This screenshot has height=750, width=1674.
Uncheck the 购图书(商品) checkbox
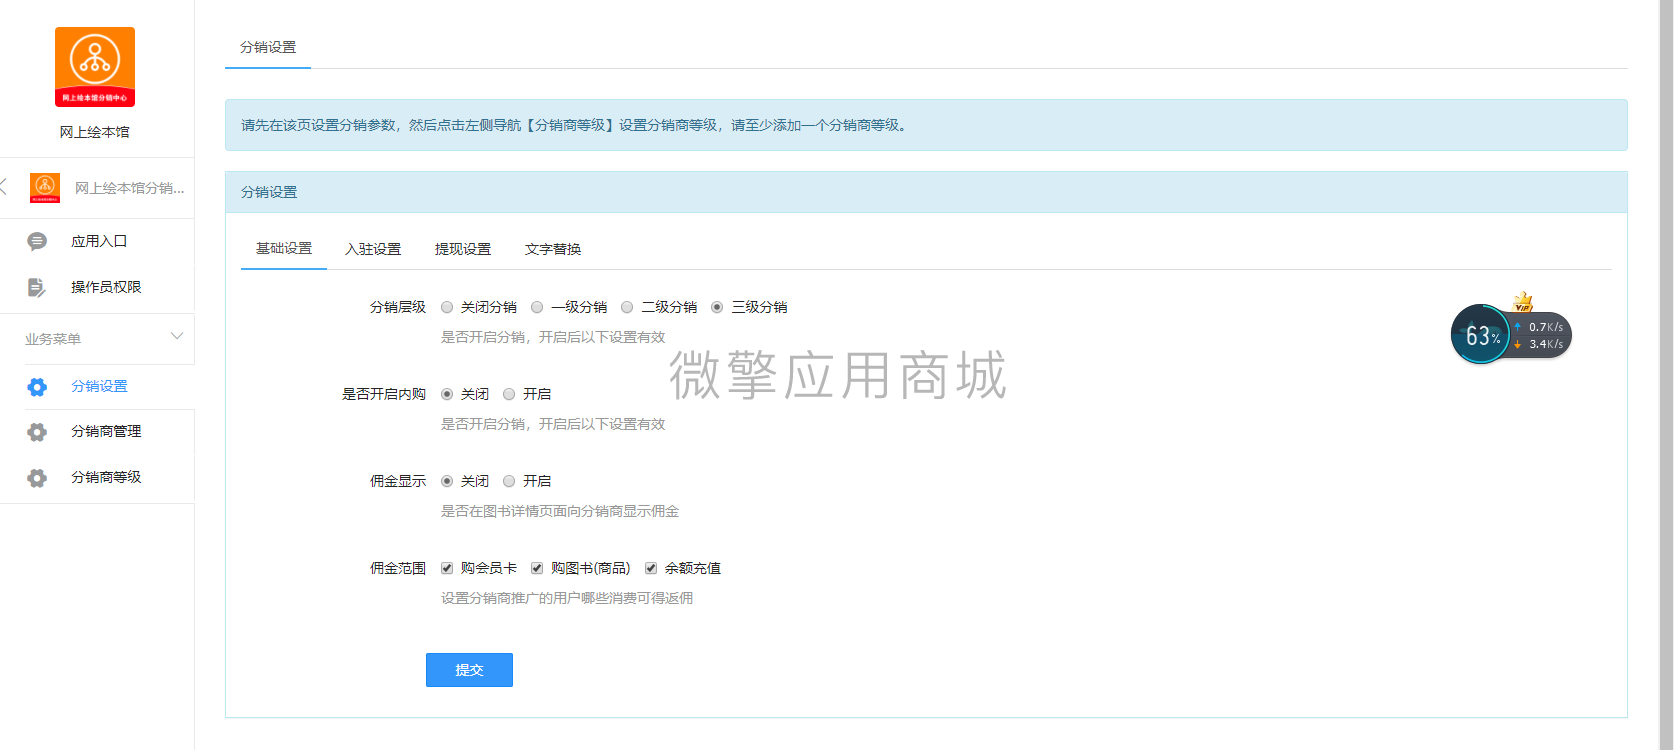(537, 568)
